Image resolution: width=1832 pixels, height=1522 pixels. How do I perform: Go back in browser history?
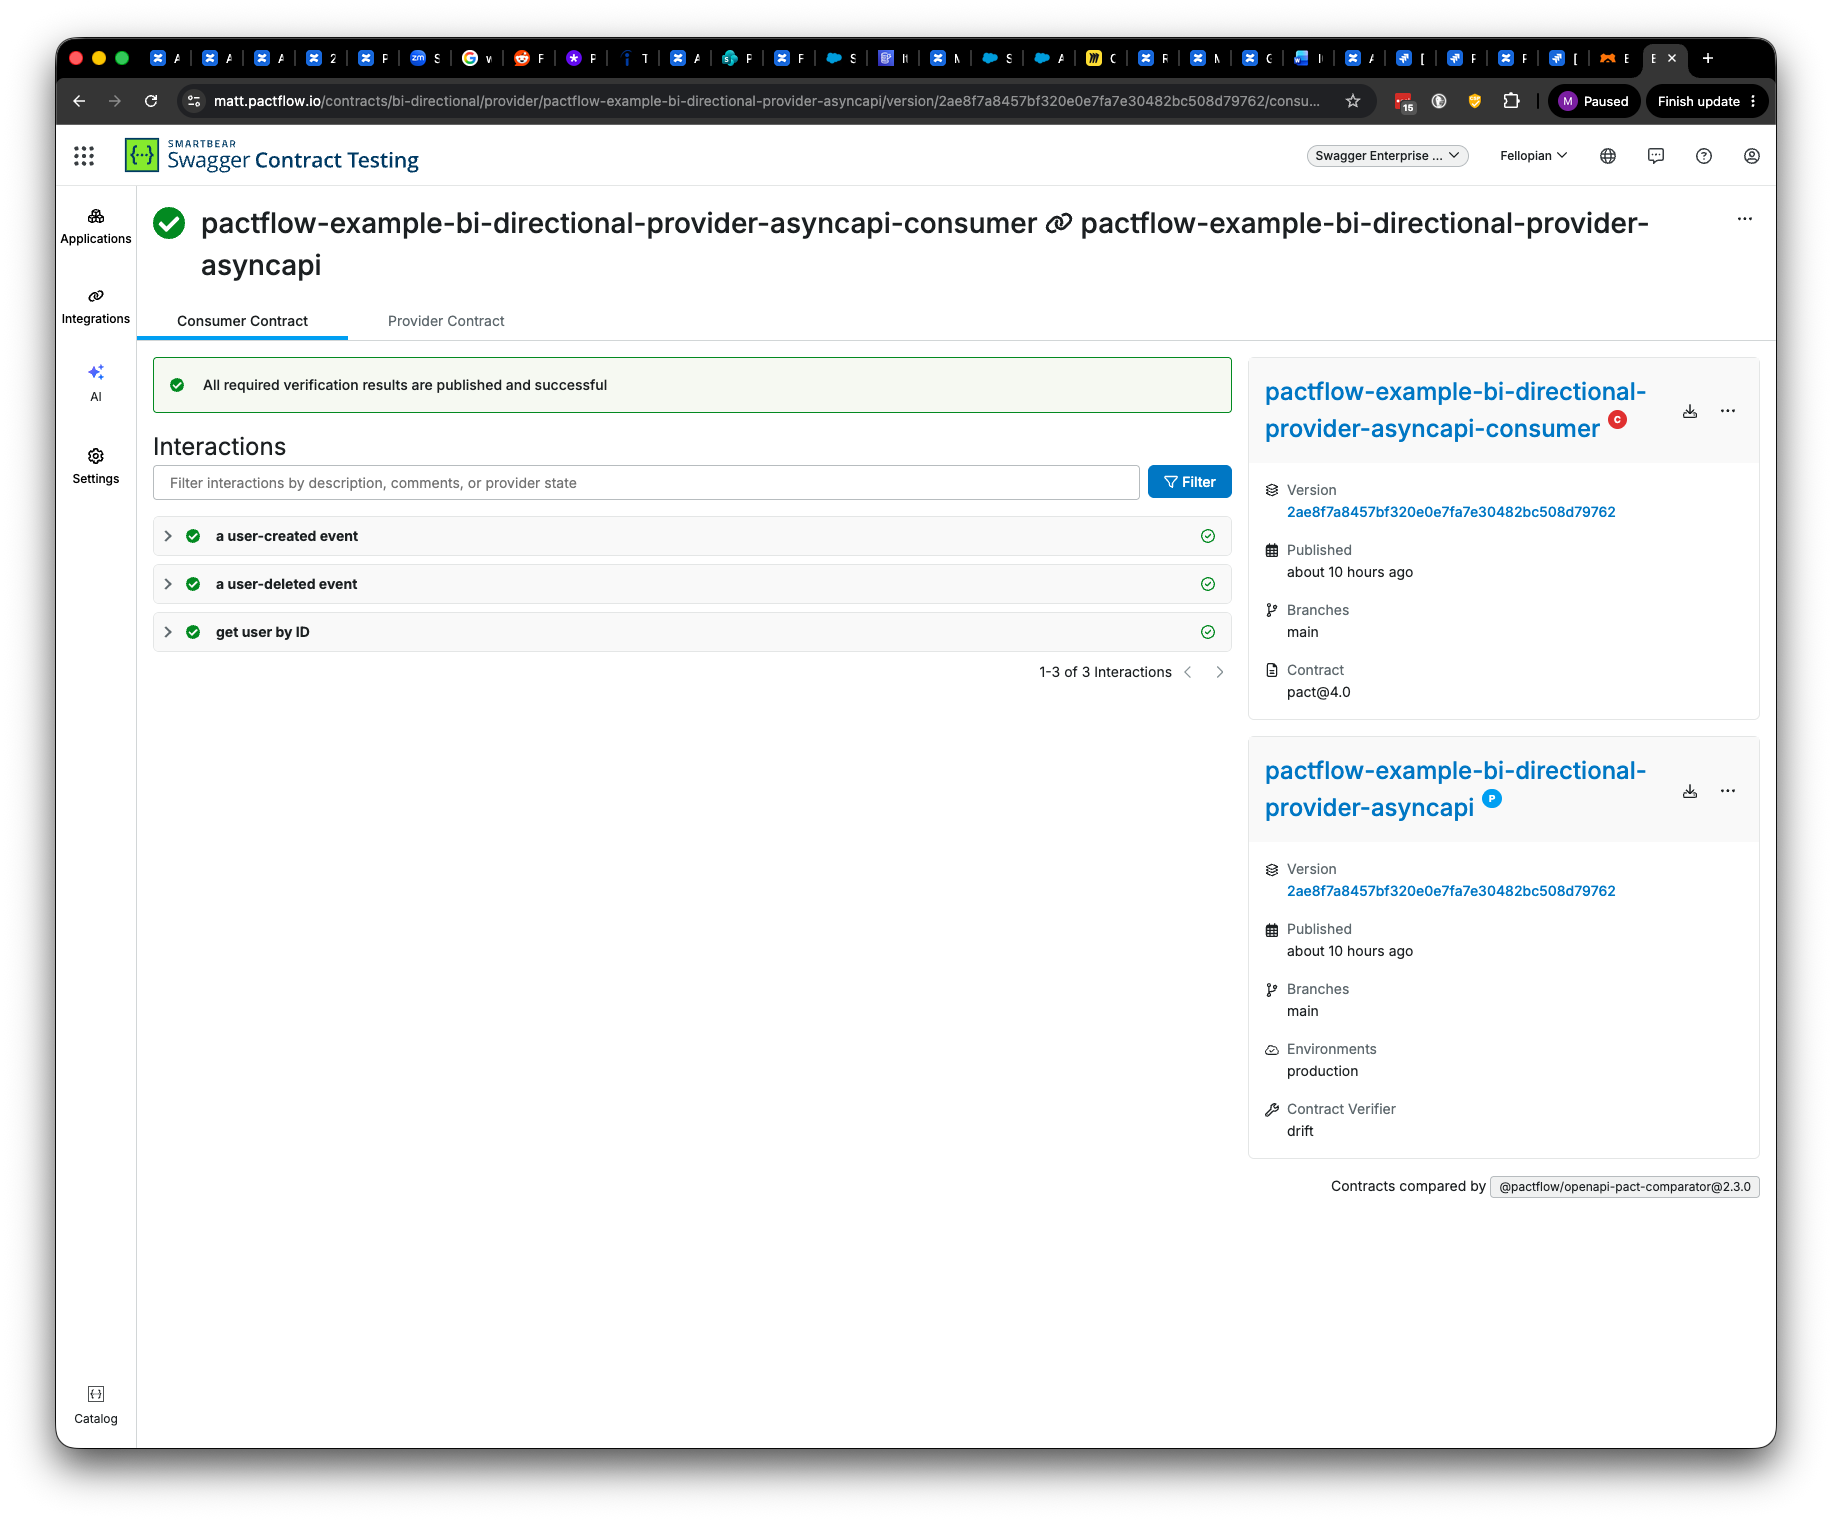coord(79,101)
